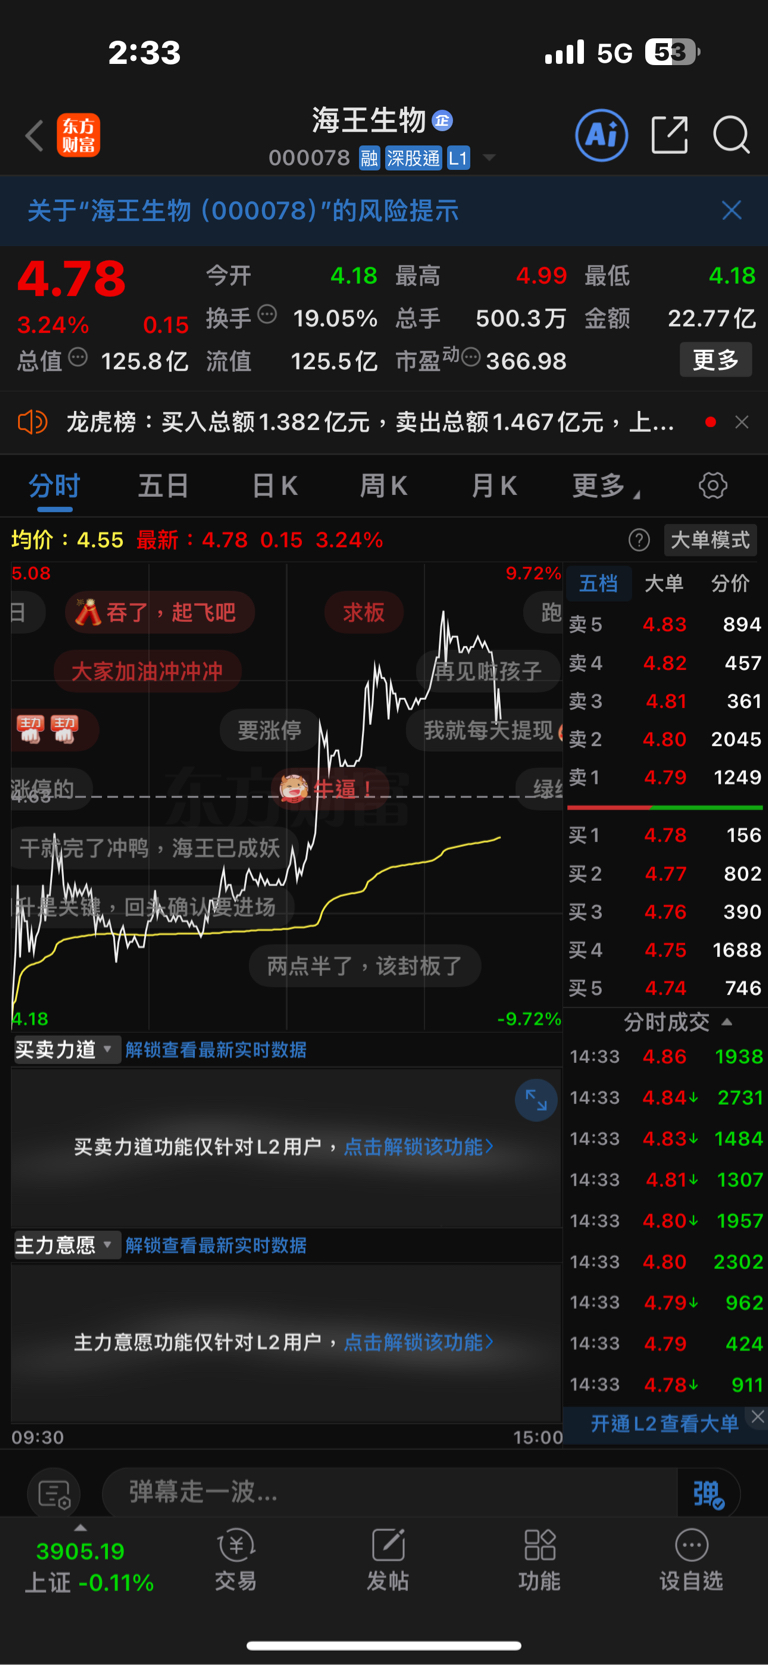Tap the 市盈 info circle icon
This screenshot has height=1665, width=768.
pos(471,357)
